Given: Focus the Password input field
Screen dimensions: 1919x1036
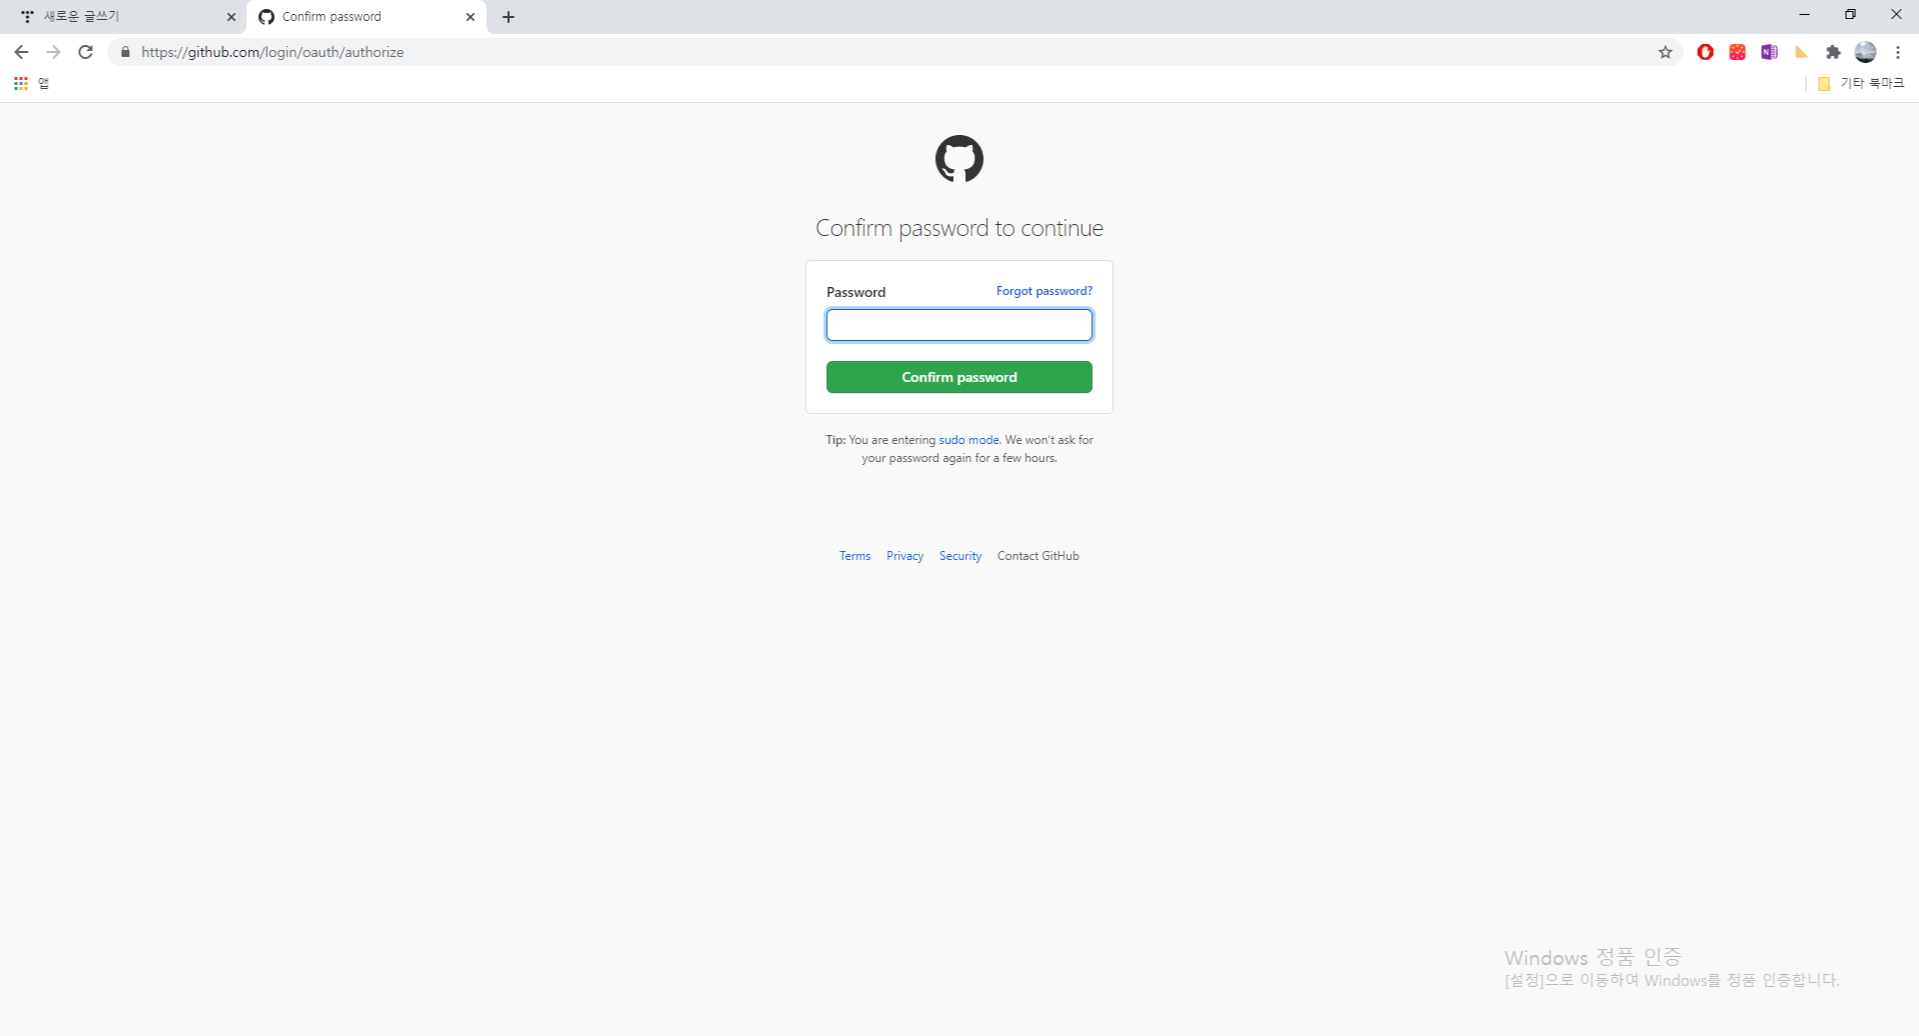Looking at the screenshot, I should (x=959, y=325).
